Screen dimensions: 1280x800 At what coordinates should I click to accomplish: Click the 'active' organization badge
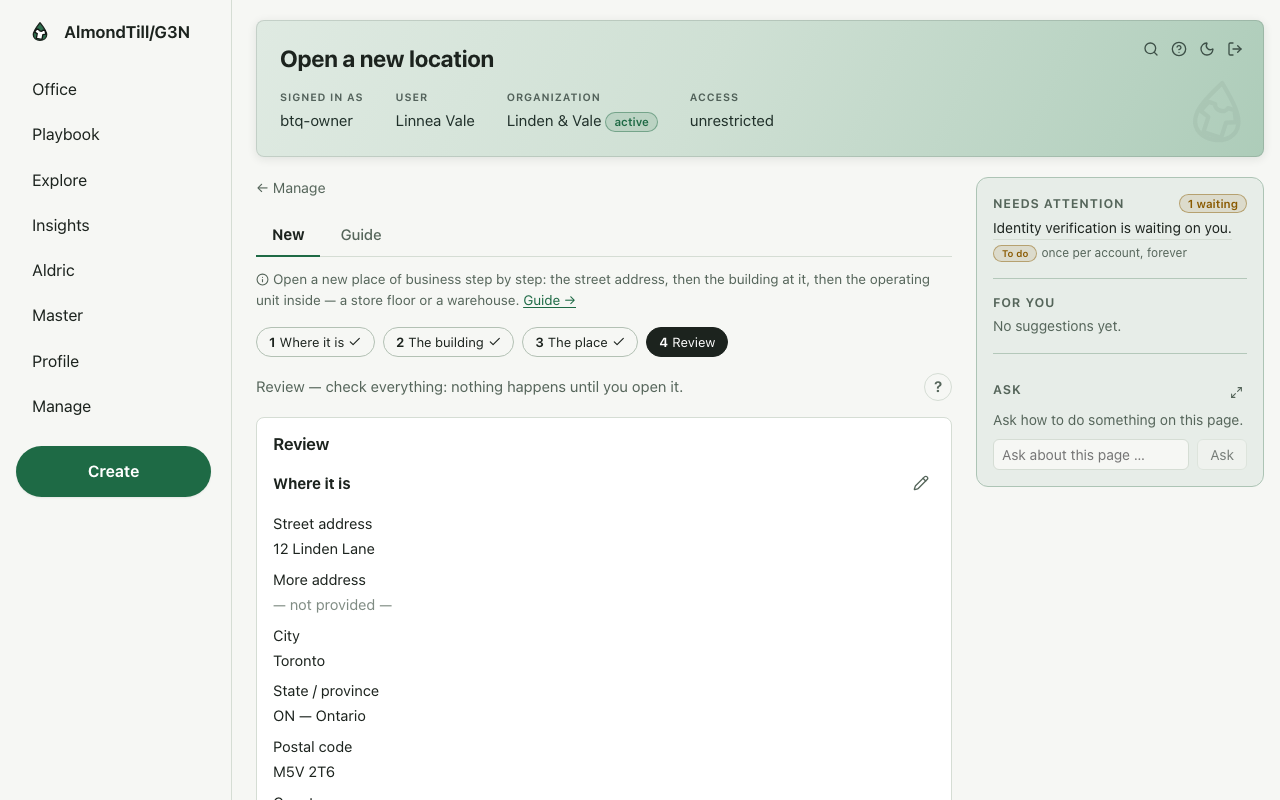pyautogui.click(x=631, y=122)
